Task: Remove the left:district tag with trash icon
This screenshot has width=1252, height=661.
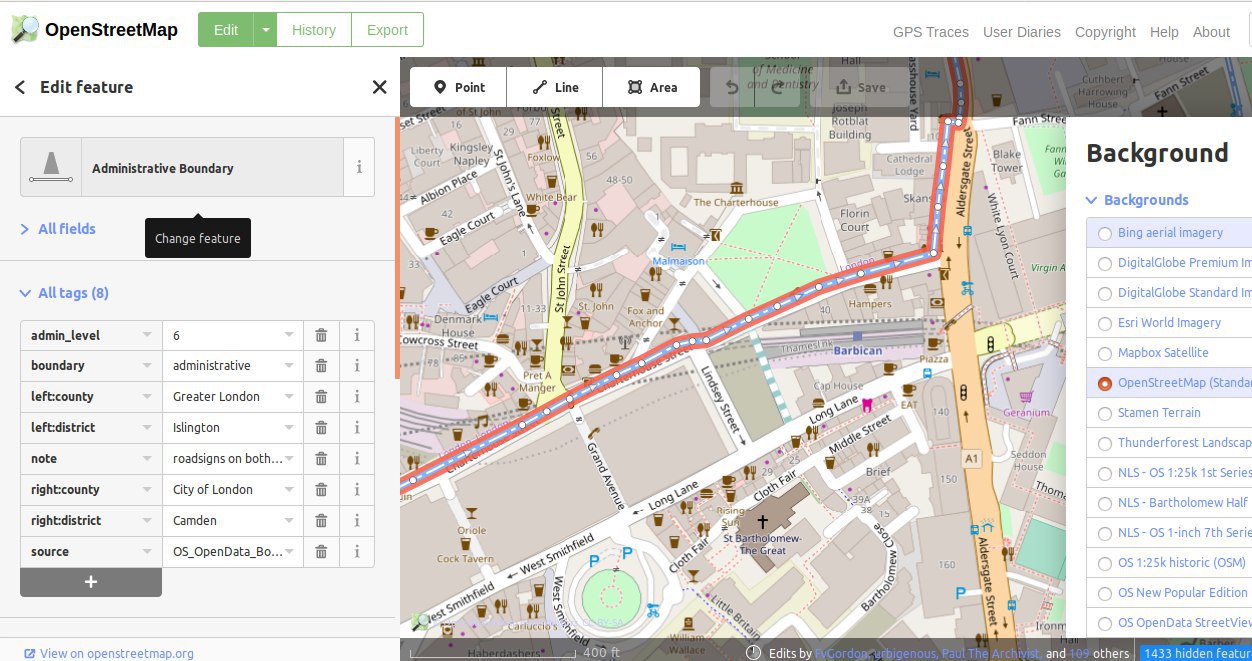Action: (321, 428)
